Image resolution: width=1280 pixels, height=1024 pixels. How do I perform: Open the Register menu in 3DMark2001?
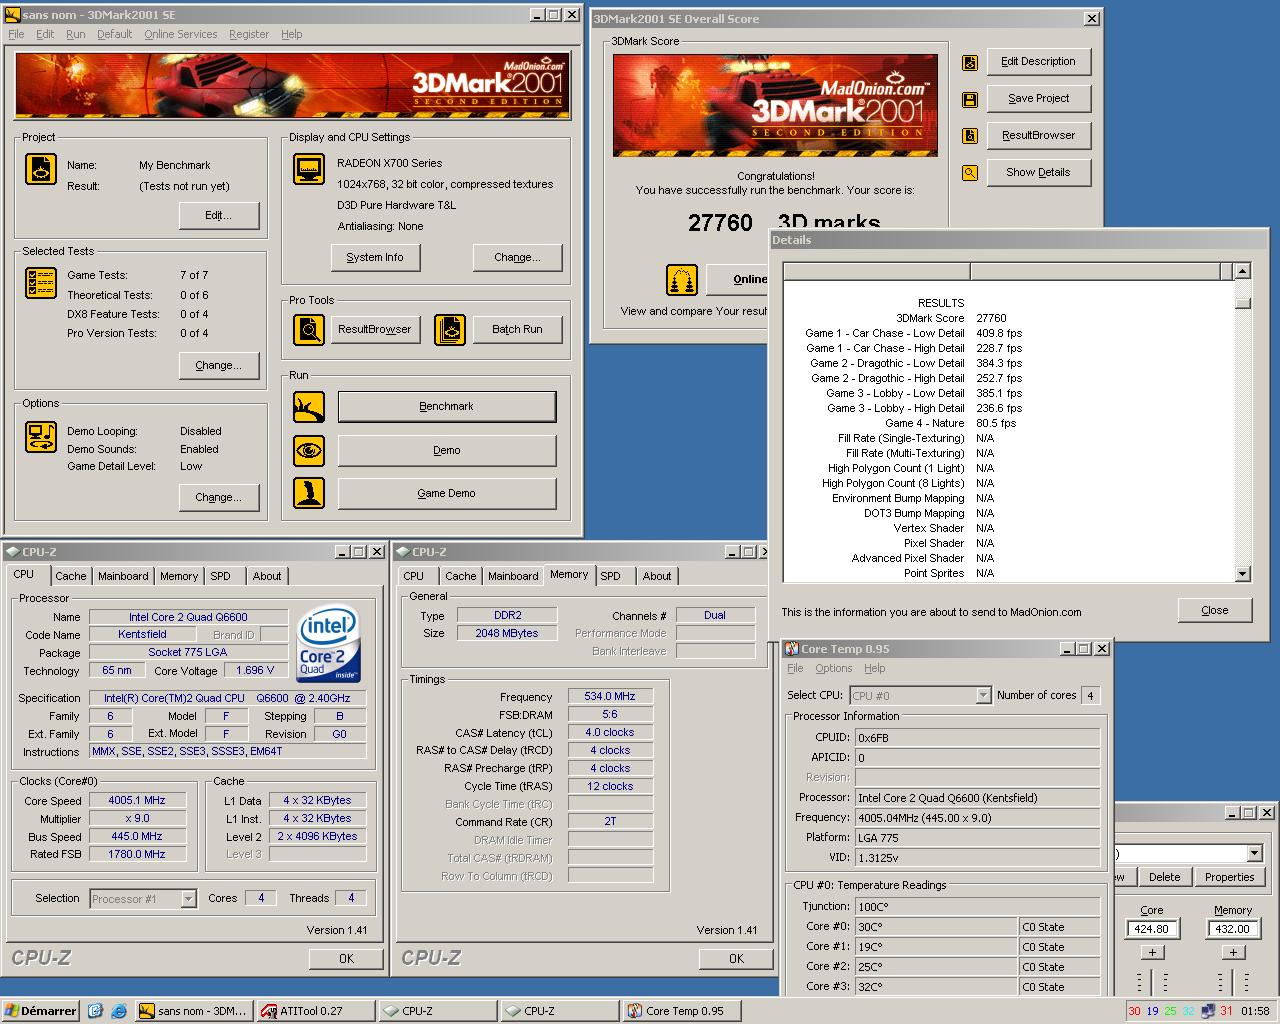coord(249,34)
